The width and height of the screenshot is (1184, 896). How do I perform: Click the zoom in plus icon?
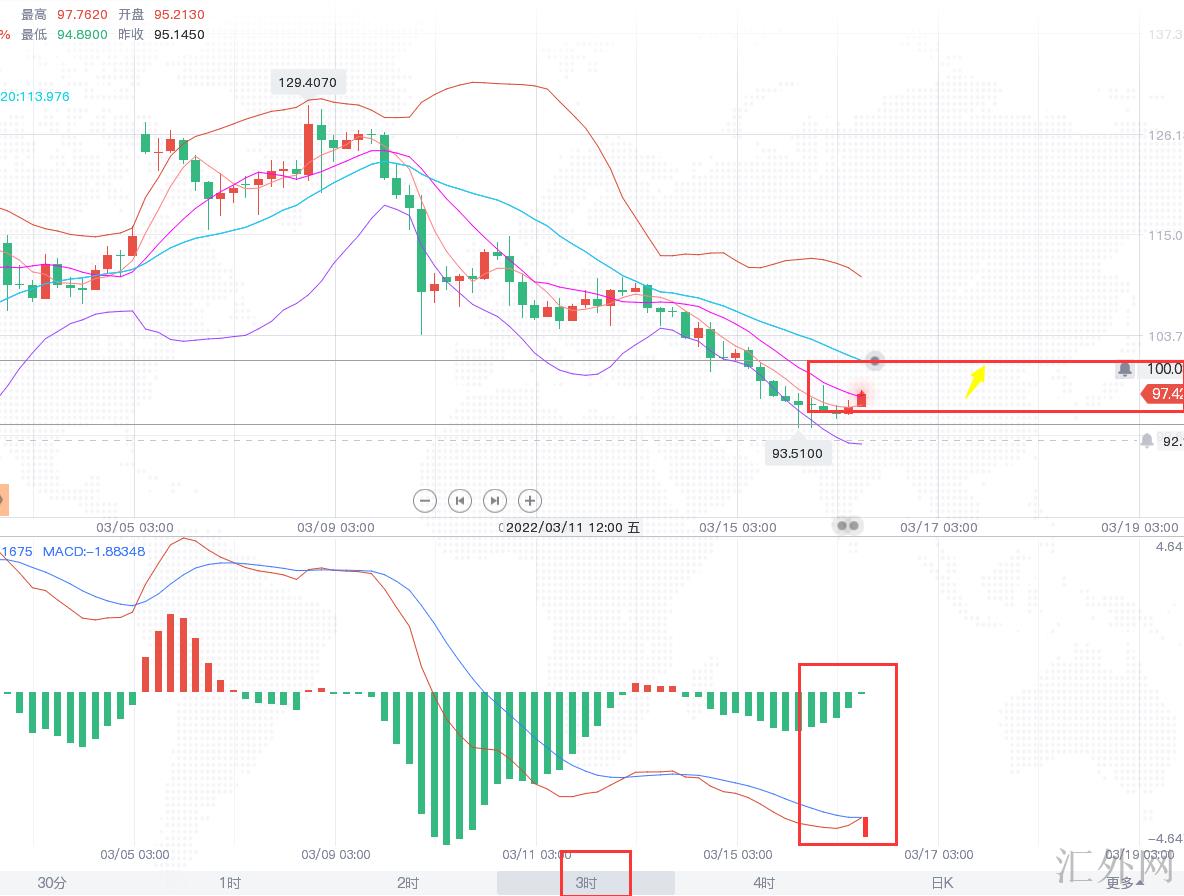(x=530, y=500)
